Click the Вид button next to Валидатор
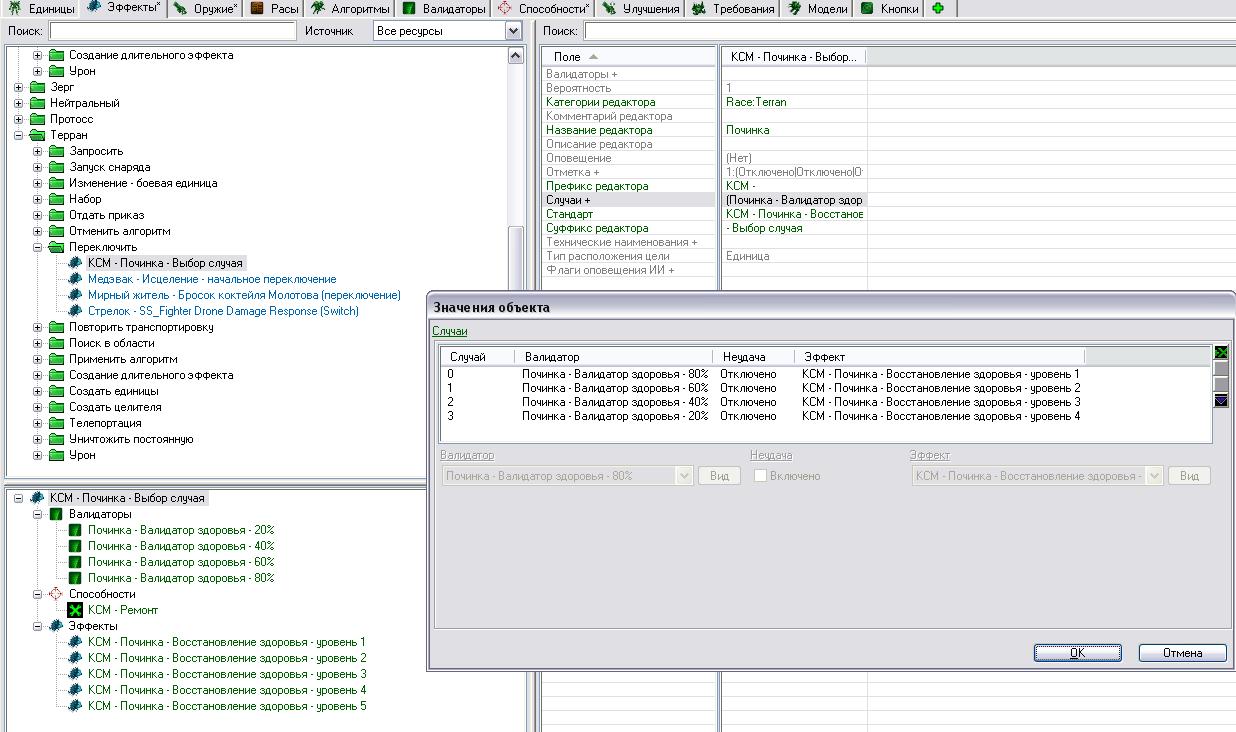Image resolution: width=1236 pixels, height=732 pixels. click(x=719, y=476)
